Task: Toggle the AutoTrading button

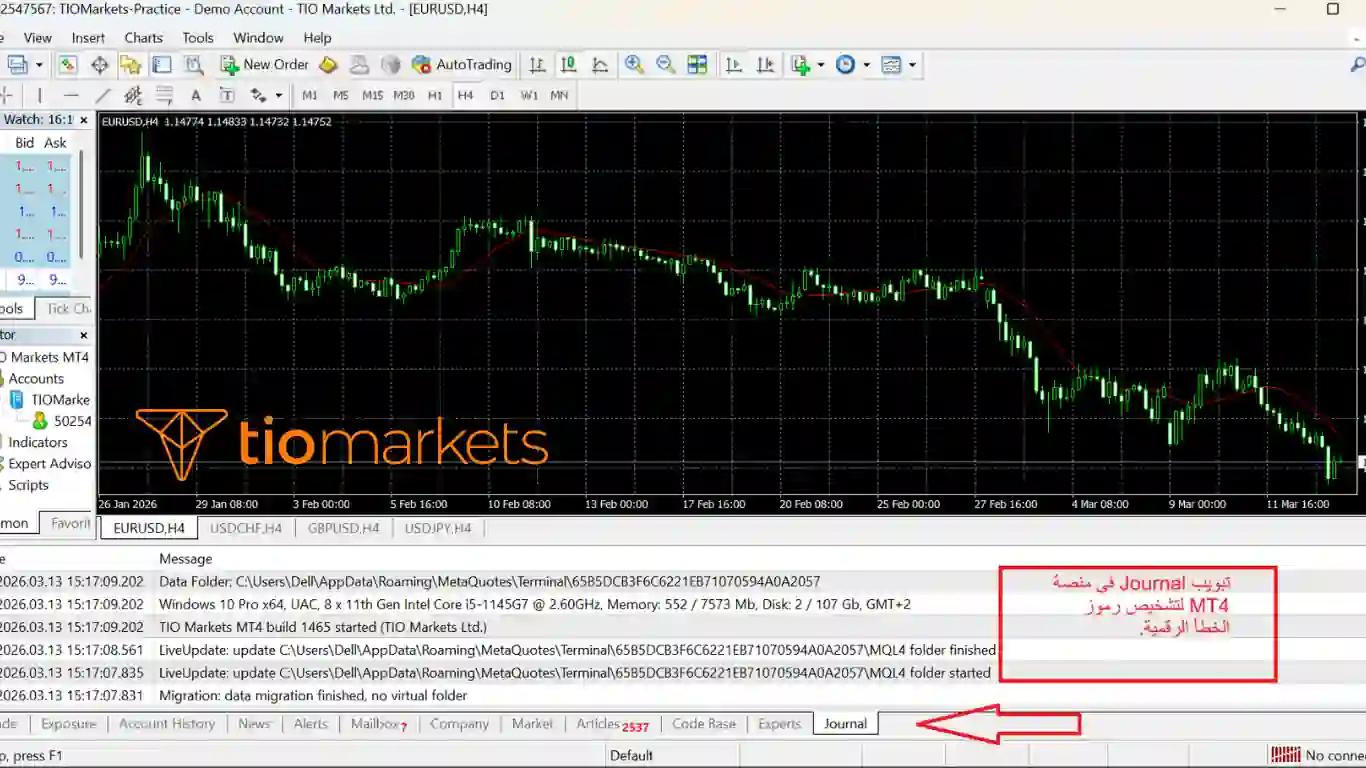Action: point(461,65)
